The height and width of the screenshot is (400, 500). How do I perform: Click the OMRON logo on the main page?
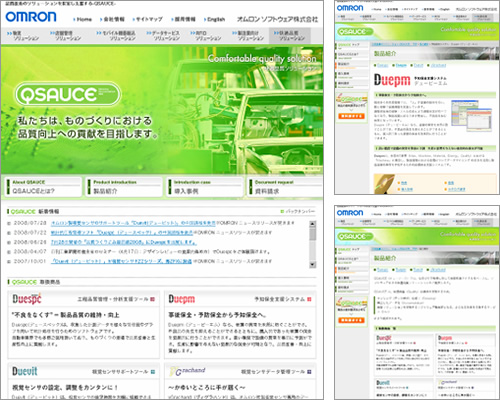click(x=31, y=17)
